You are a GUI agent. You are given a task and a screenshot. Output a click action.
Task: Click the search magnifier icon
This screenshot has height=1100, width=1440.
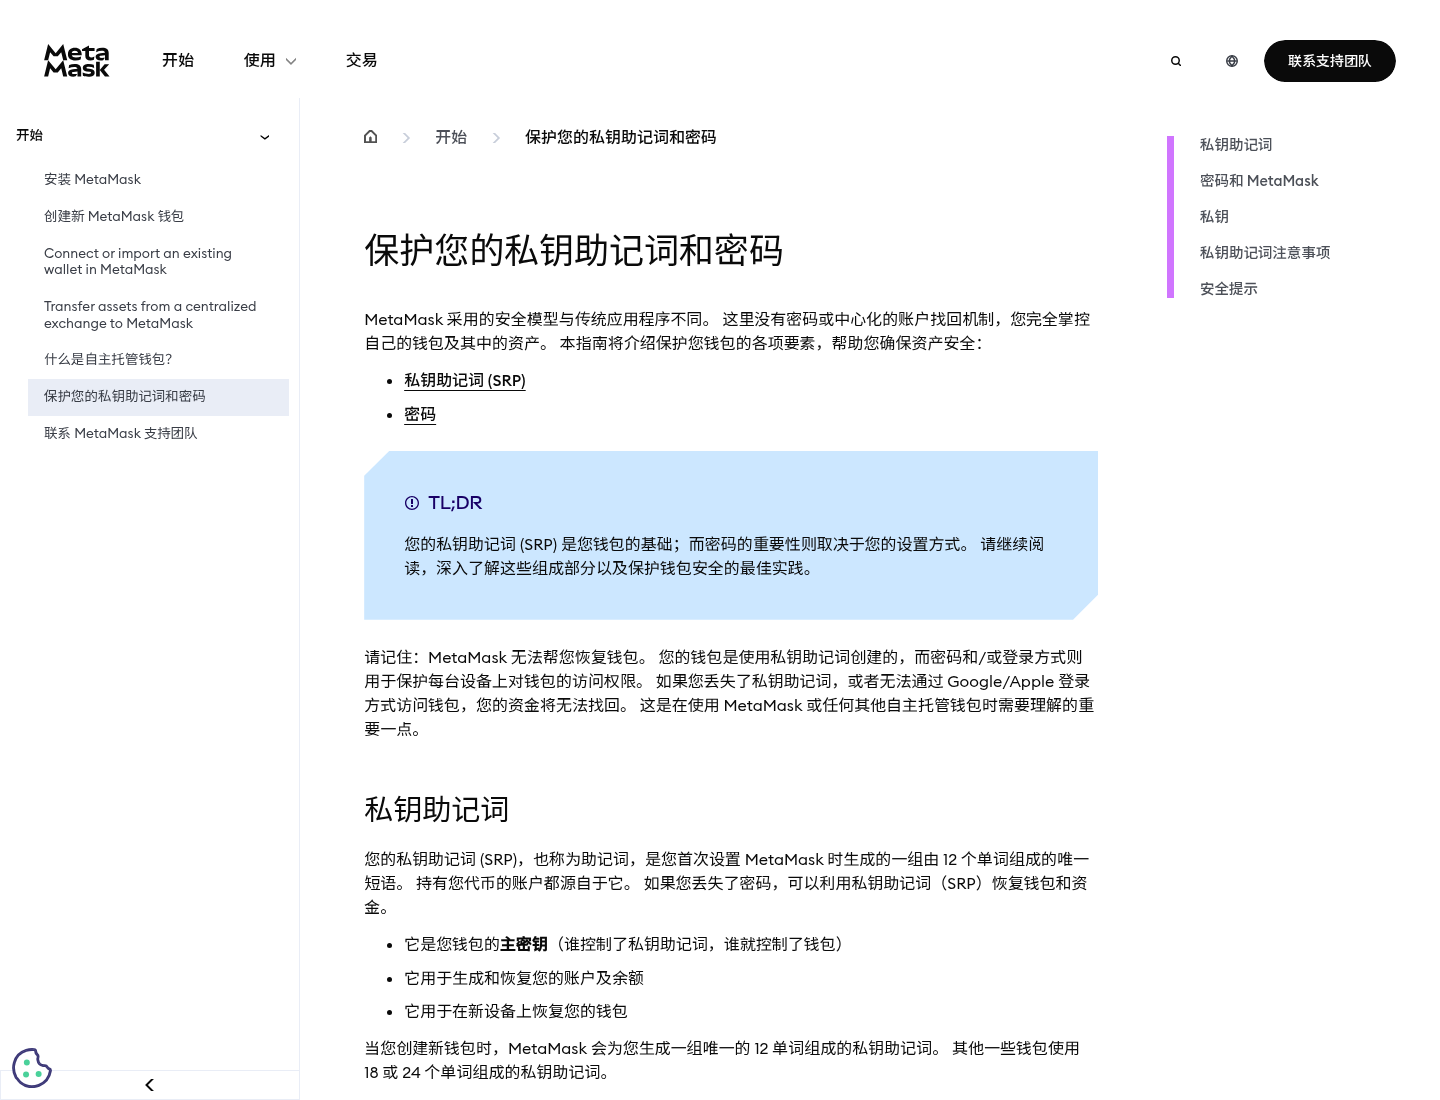(x=1176, y=61)
